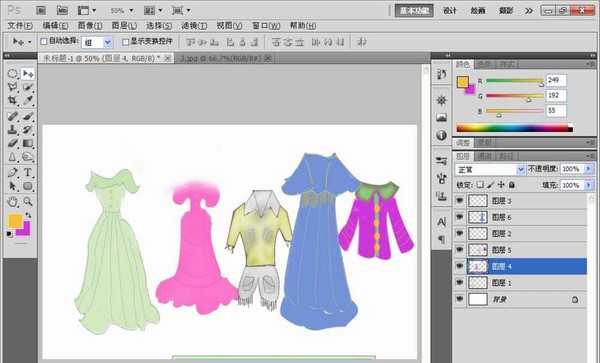Switch to the 设计 workspace
Screen dimensions: 600x363
450,11
